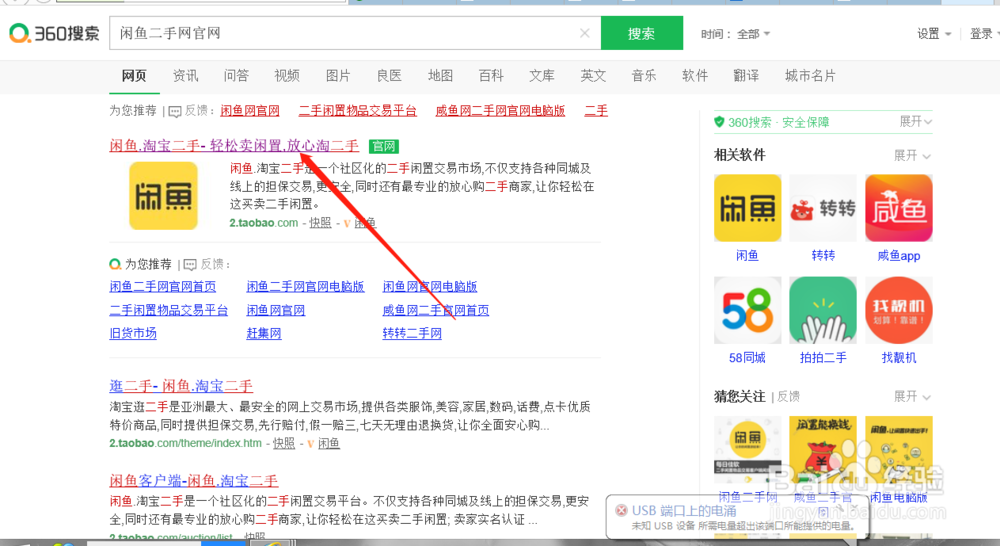Expand the 相关软件 section
1000x546 pixels.
pyautogui.click(x=912, y=155)
